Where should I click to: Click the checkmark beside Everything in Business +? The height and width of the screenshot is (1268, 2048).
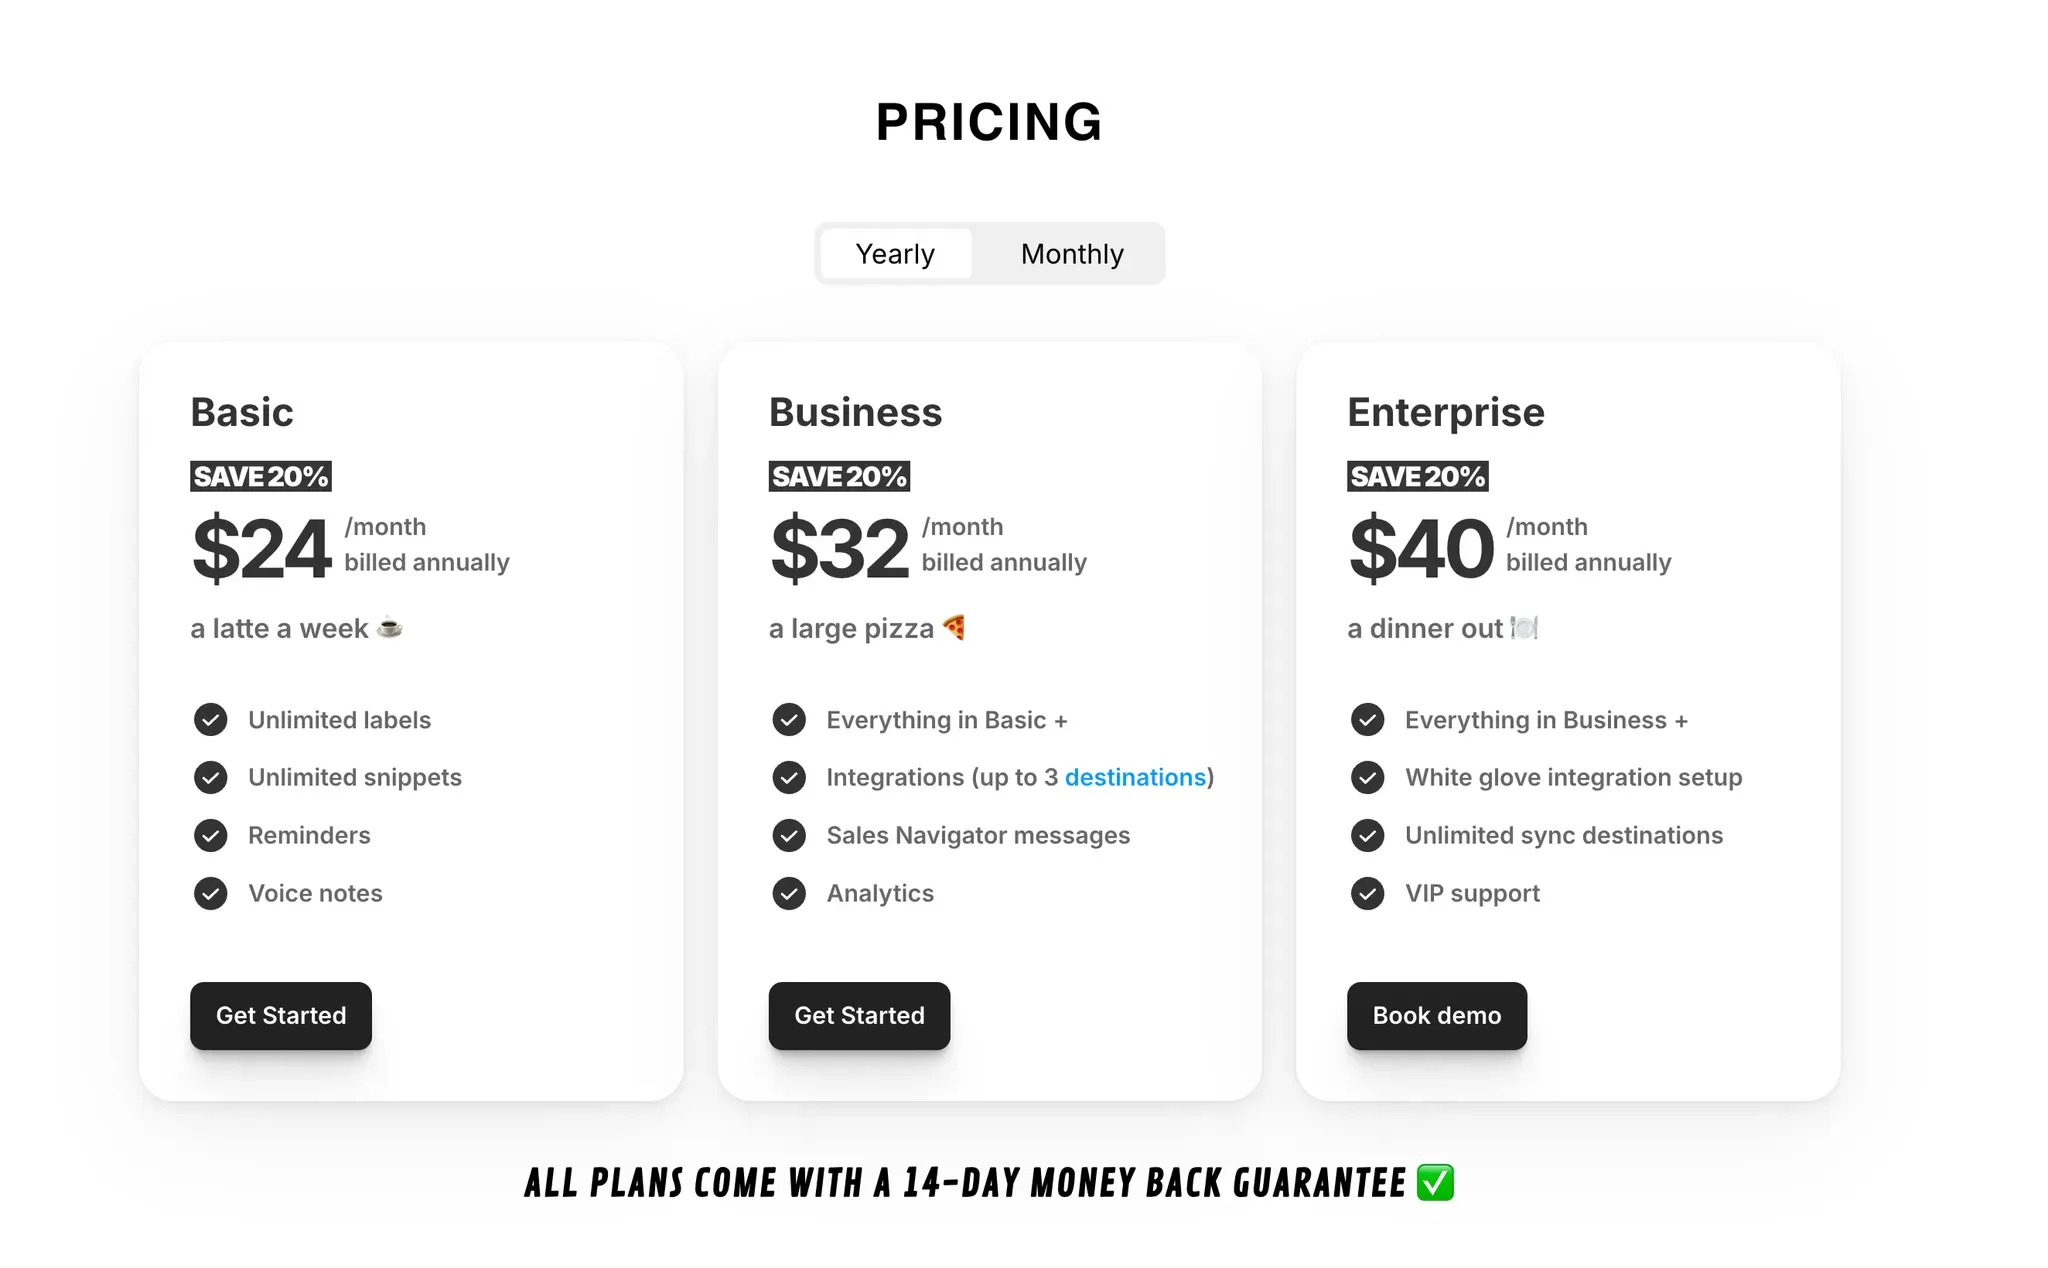[x=1367, y=719]
